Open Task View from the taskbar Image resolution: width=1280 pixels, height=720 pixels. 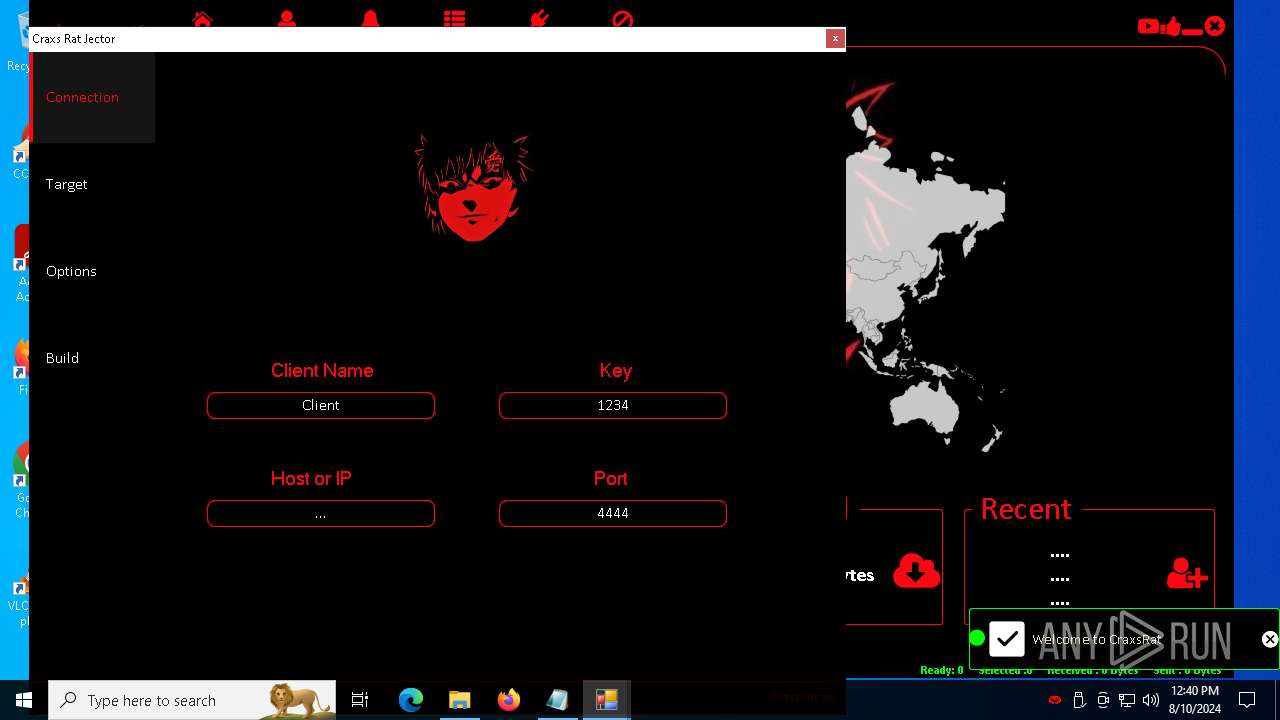tap(360, 700)
